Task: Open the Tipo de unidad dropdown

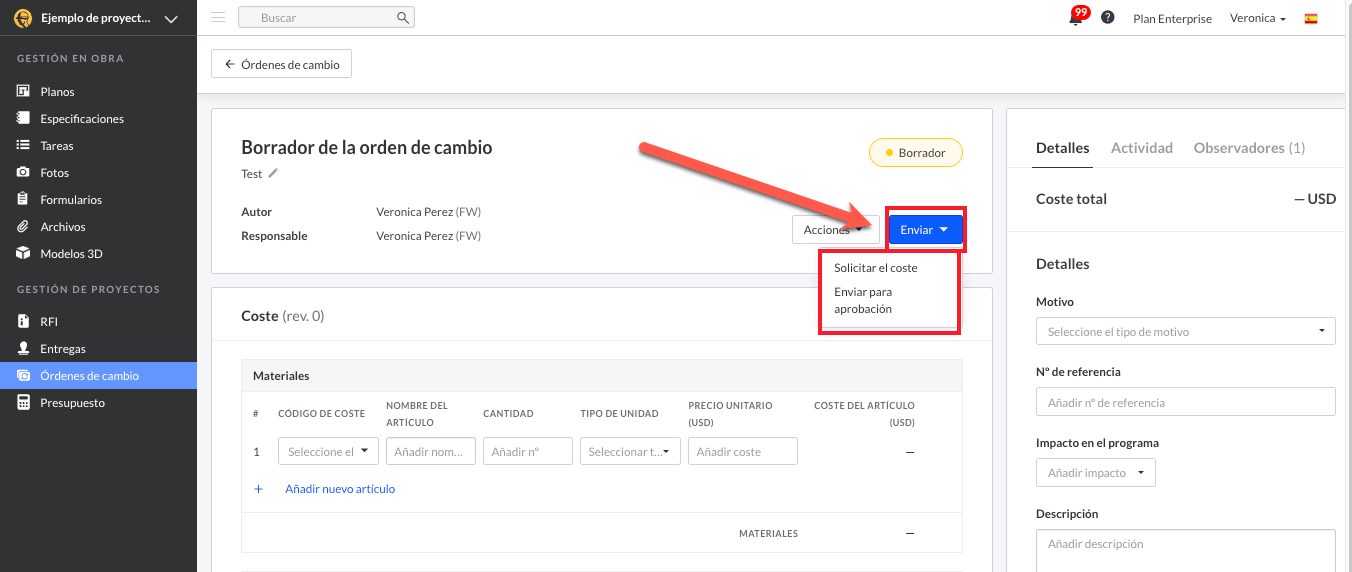Action: pyautogui.click(x=630, y=452)
